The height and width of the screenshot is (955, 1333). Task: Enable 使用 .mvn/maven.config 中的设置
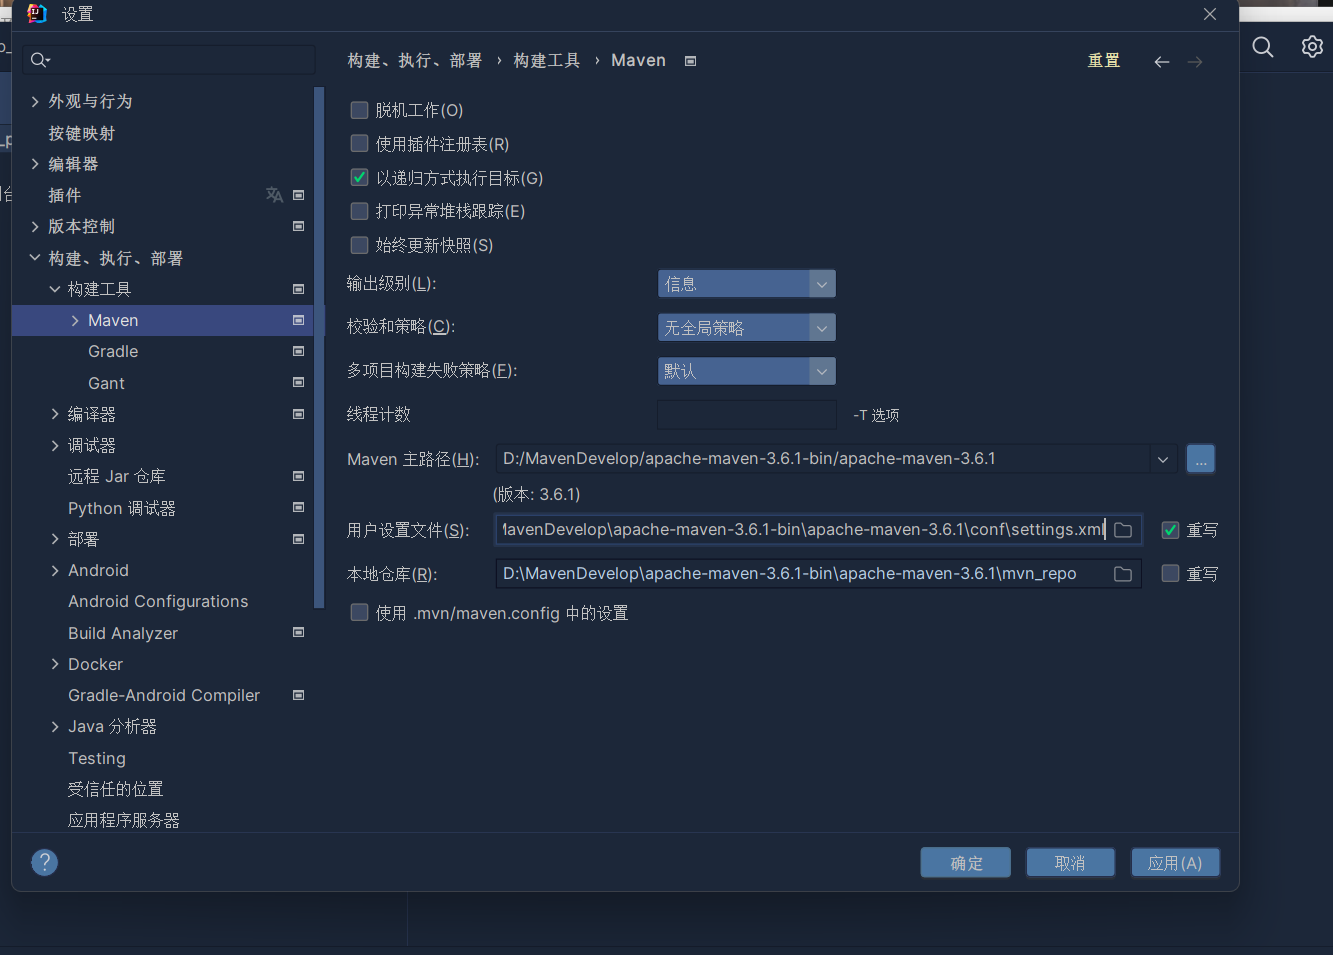[x=359, y=612]
